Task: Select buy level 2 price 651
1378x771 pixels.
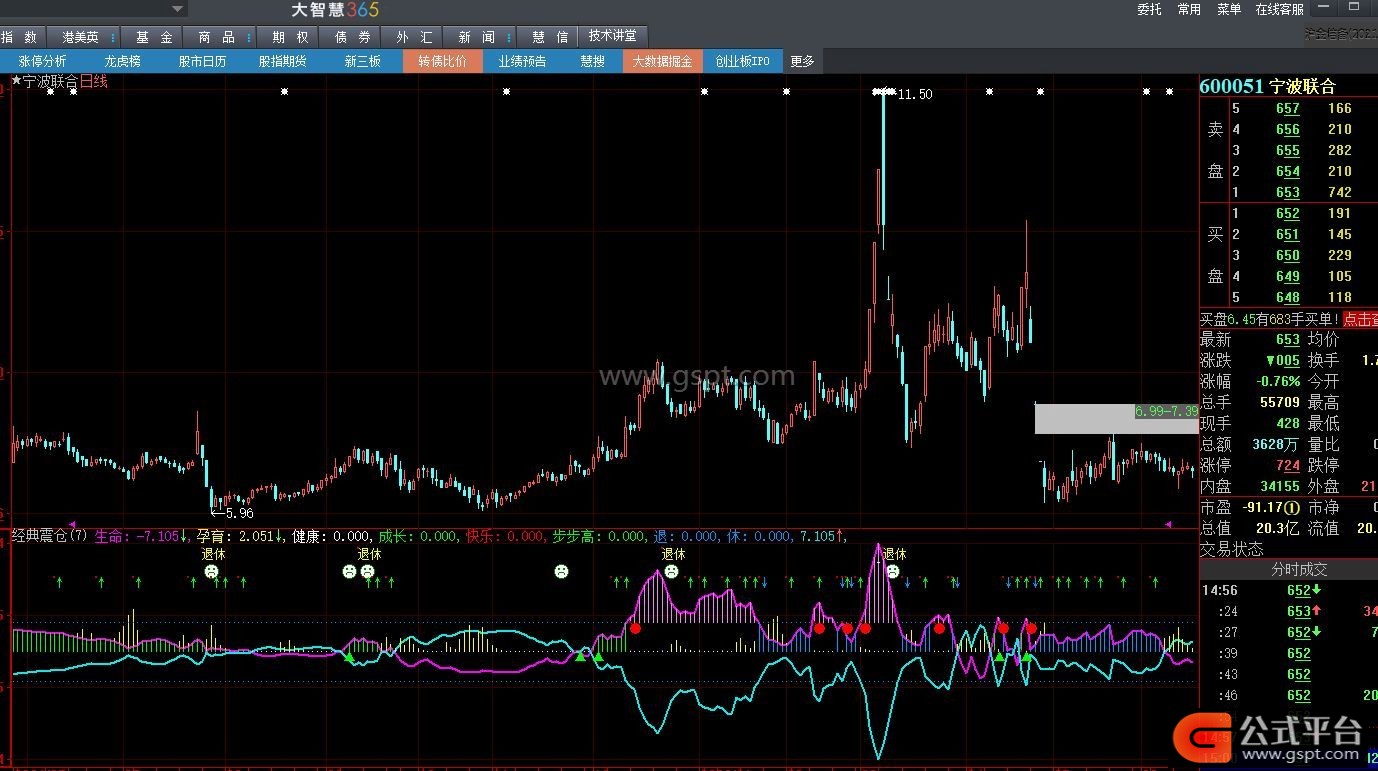Action: pos(1288,234)
